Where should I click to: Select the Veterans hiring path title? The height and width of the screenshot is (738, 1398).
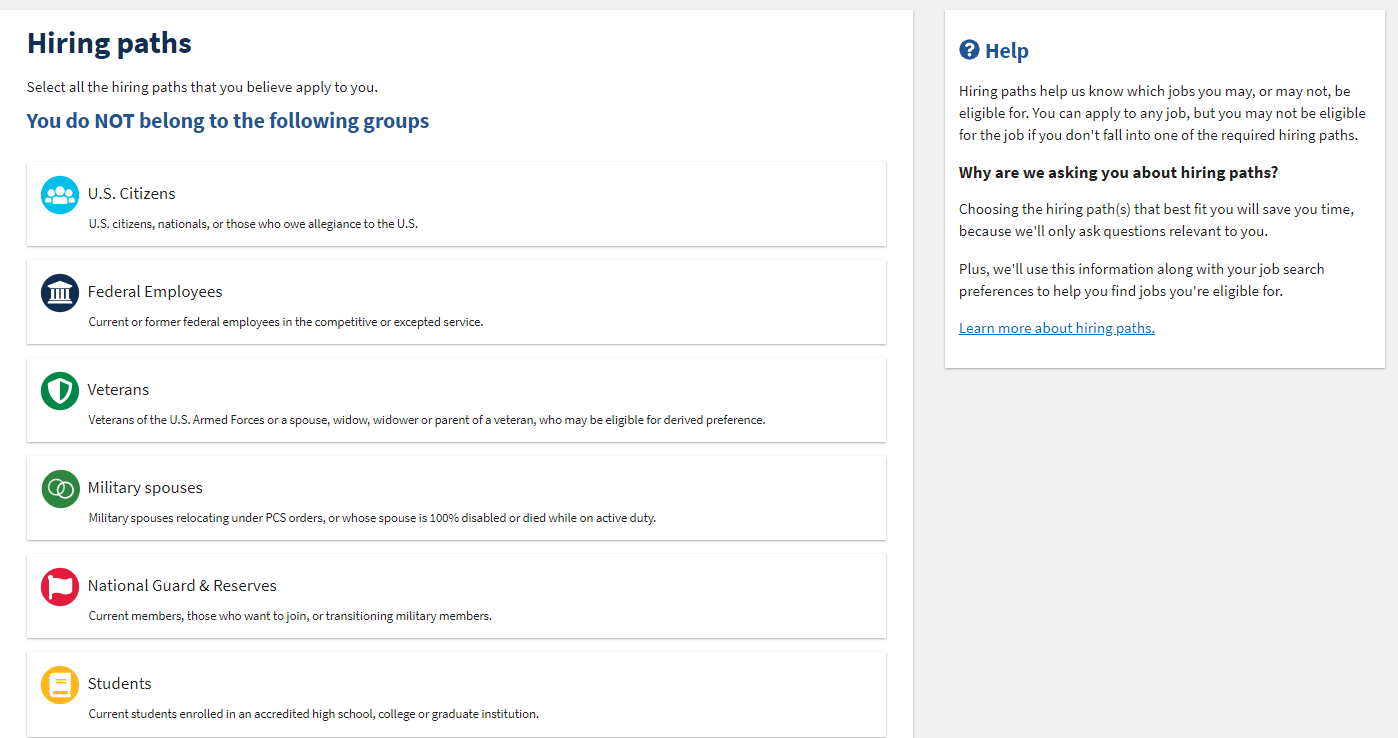[x=118, y=390]
